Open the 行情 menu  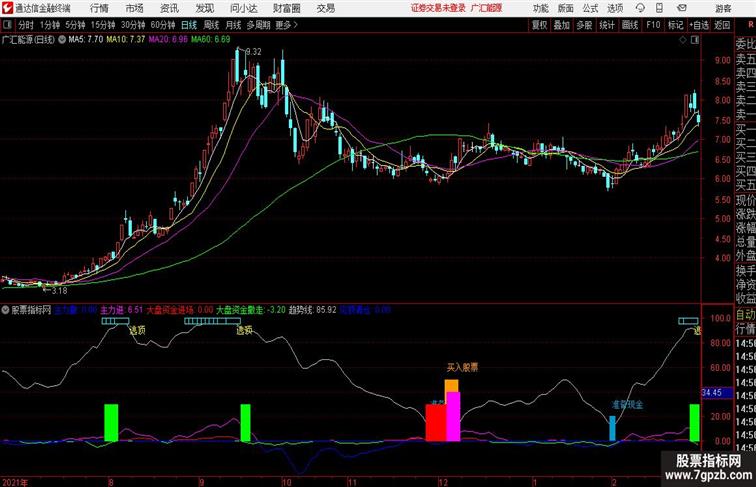pyautogui.click(x=100, y=8)
